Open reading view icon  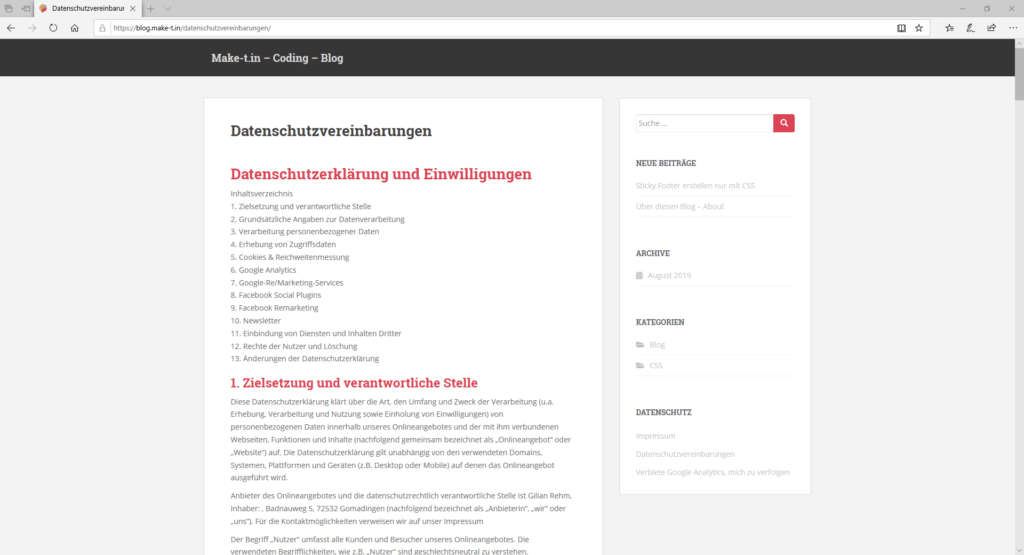(x=901, y=28)
